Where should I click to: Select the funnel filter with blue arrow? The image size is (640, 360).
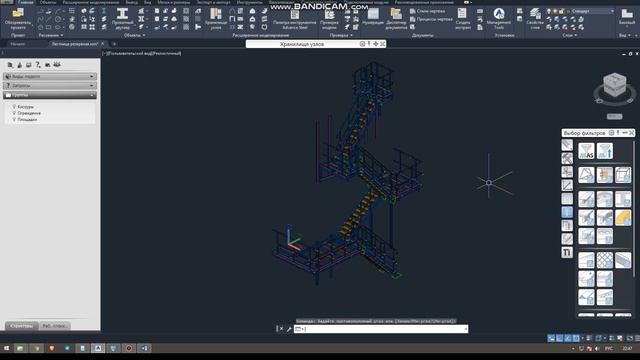(x=604, y=151)
